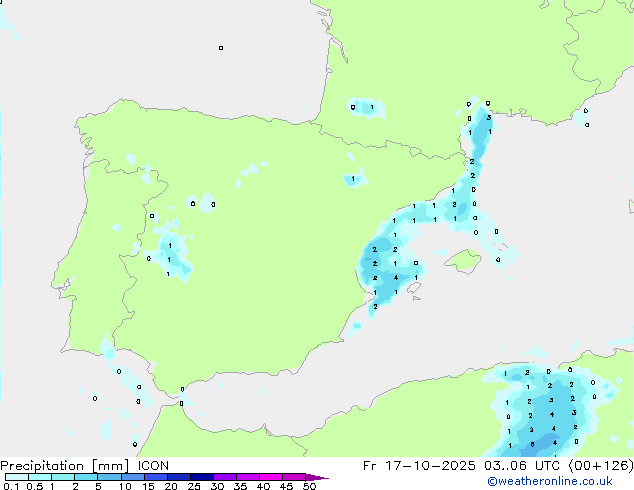This screenshot has height=490, width=634.
Task: Click the '0.5' legend scale label
Action: [34, 486]
